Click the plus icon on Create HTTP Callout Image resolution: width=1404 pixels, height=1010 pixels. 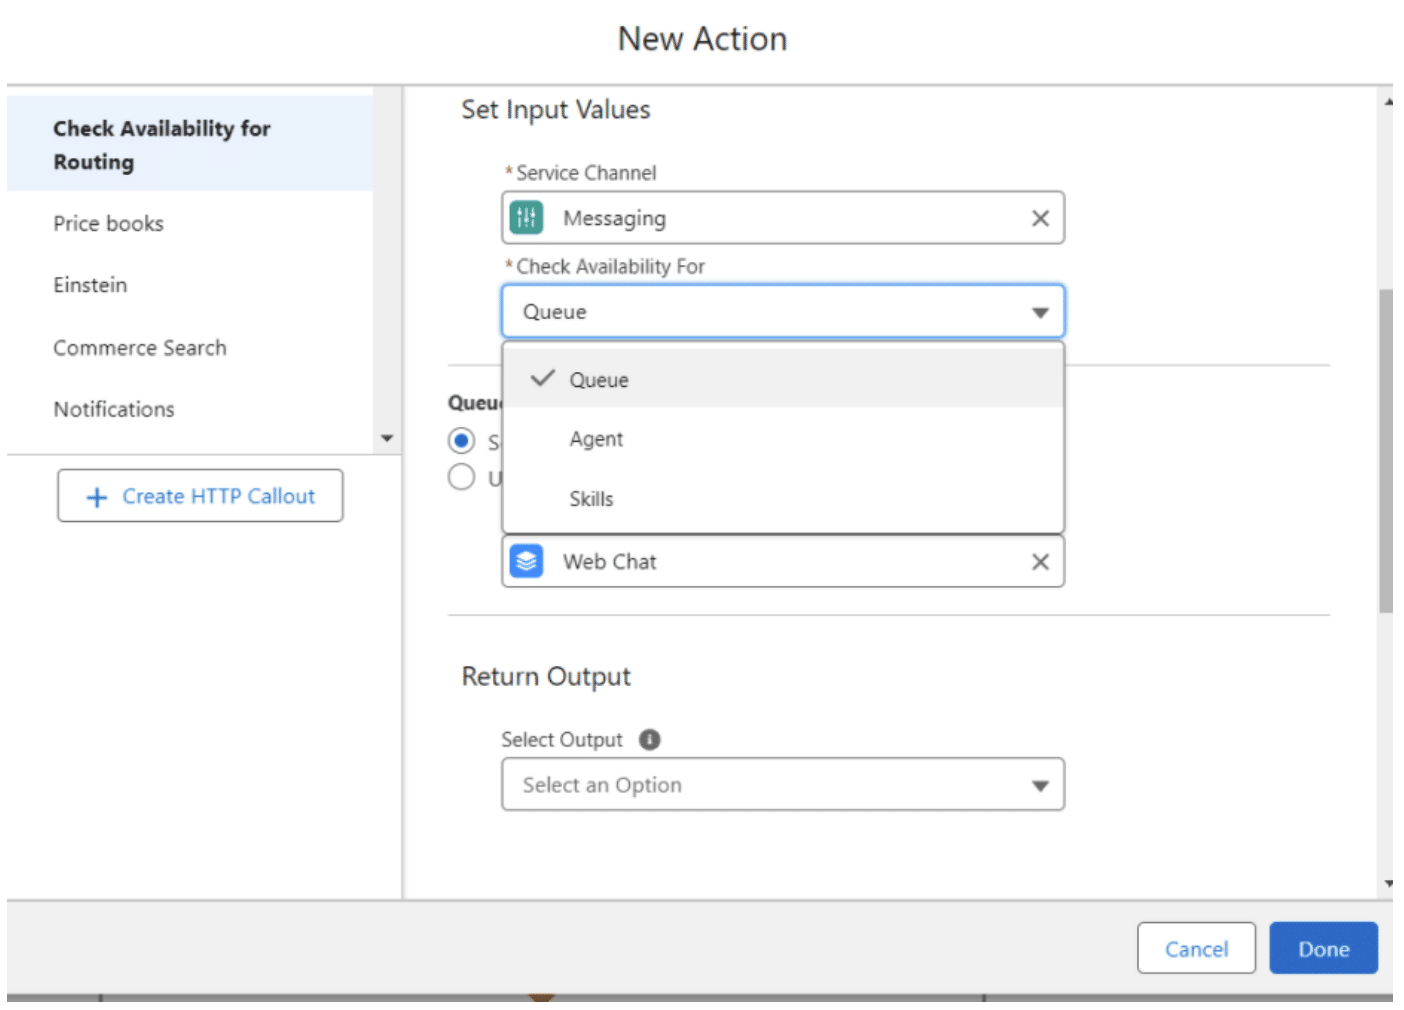coord(95,496)
